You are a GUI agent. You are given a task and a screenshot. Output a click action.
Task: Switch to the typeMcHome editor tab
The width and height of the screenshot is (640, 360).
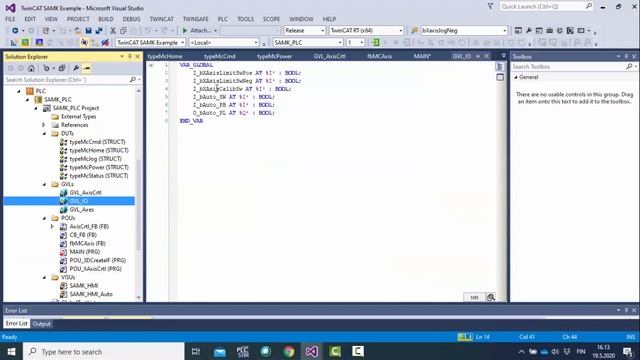[165, 56]
